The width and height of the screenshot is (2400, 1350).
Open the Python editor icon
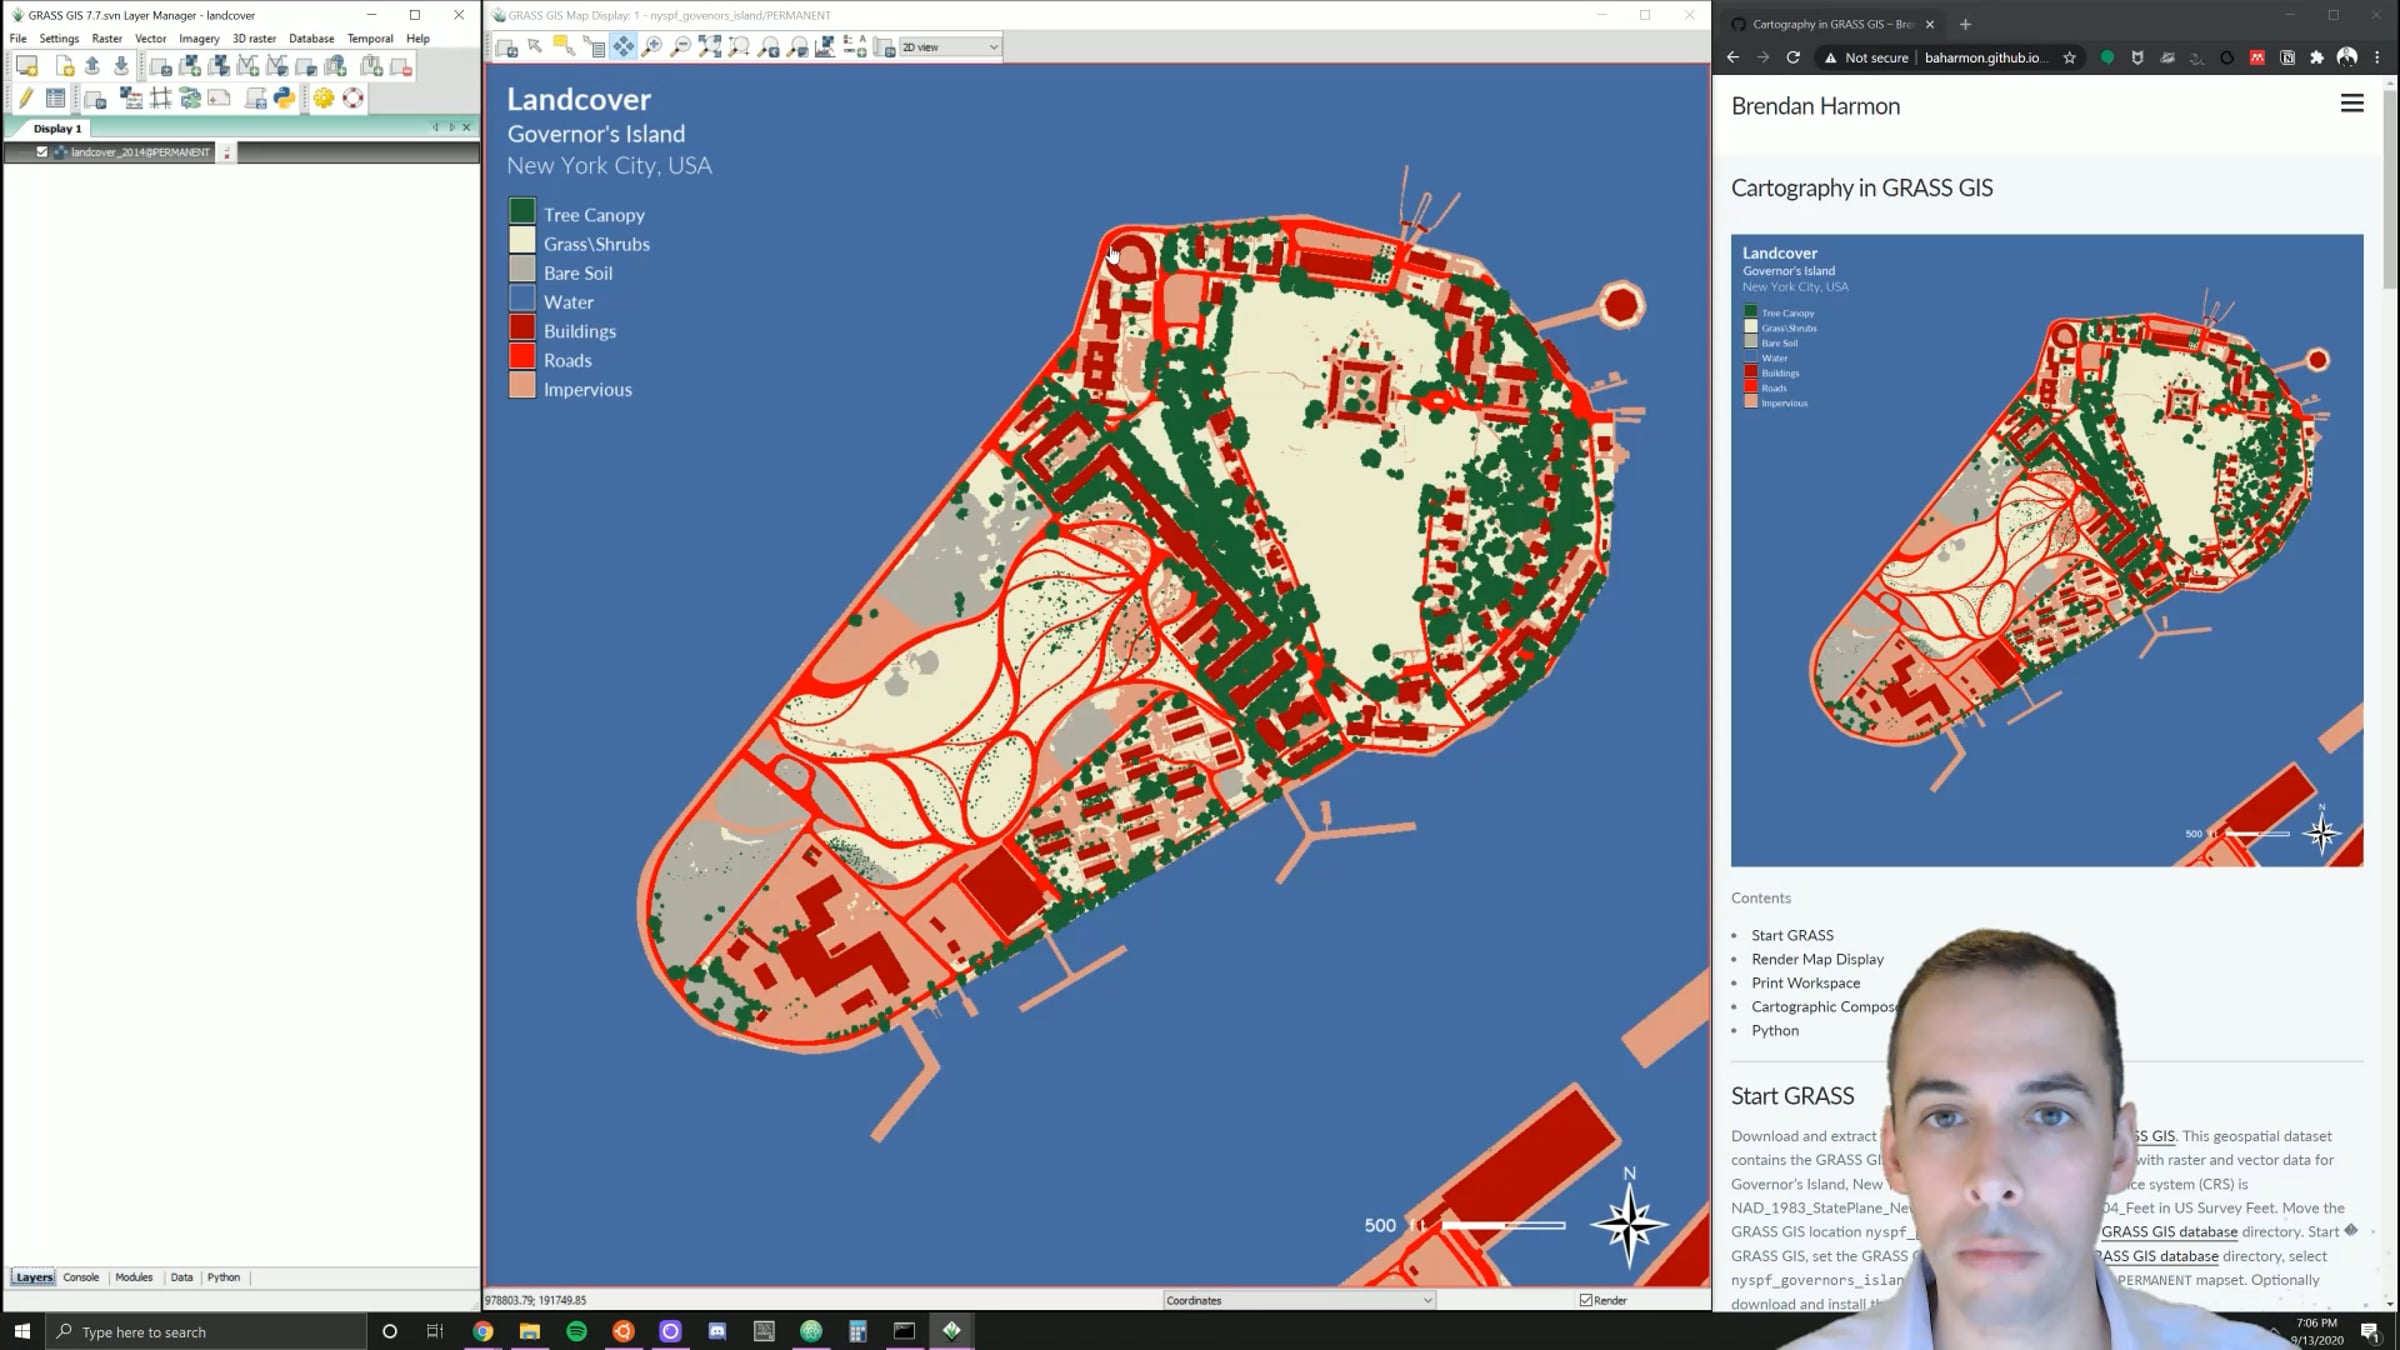[285, 98]
